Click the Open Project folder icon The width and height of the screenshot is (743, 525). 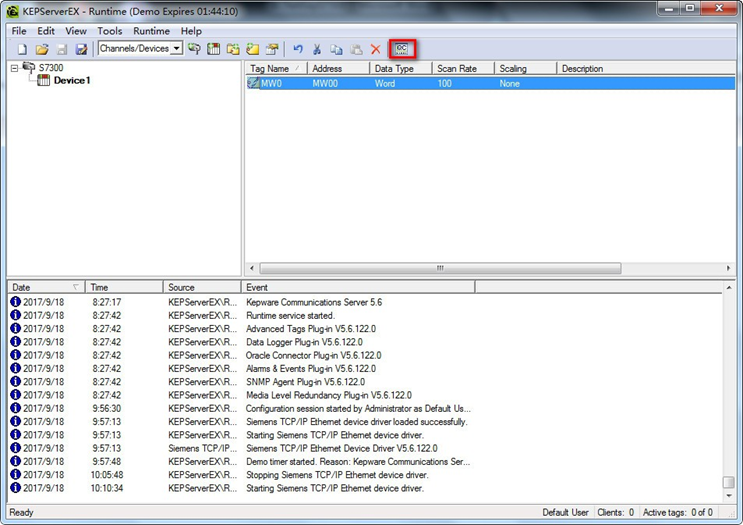coord(42,49)
